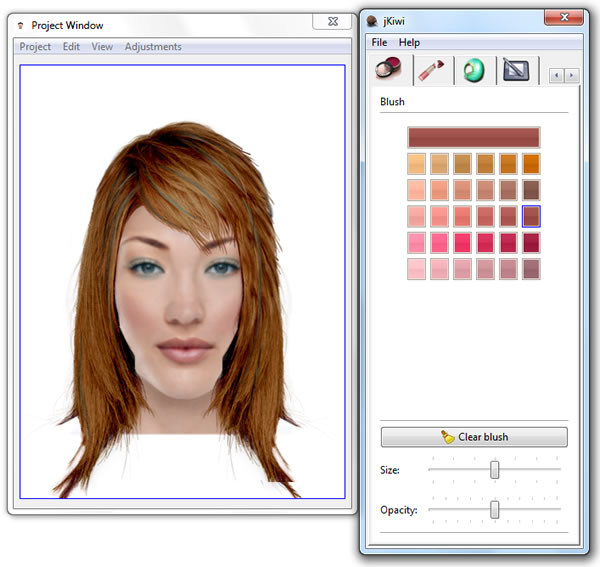Screen dimensions: 600x567
Task: Pick the pale pink swatch starting bottom row
Action: tap(416, 269)
